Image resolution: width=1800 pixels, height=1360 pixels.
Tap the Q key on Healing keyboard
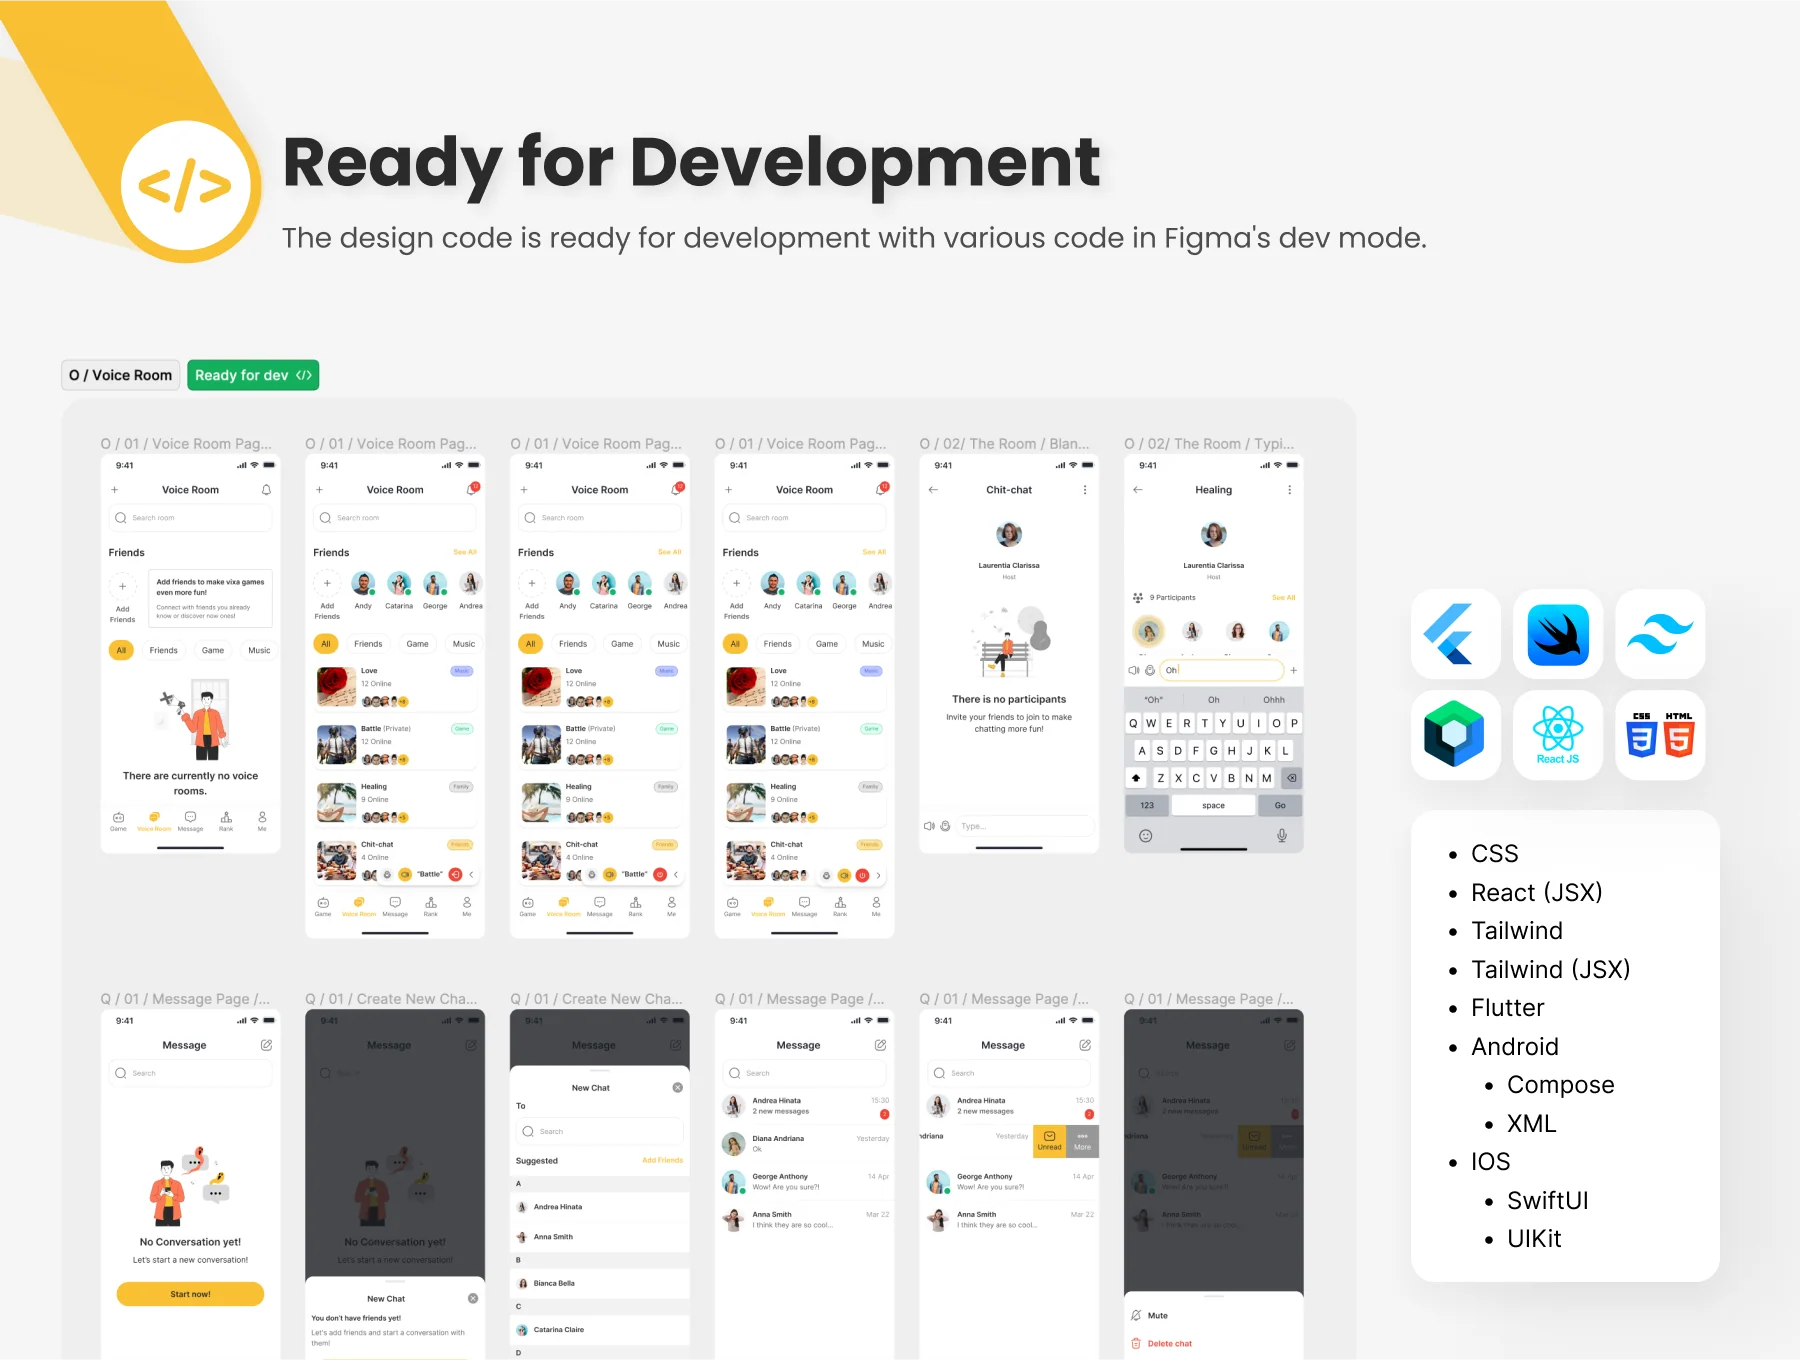(x=1133, y=723)
